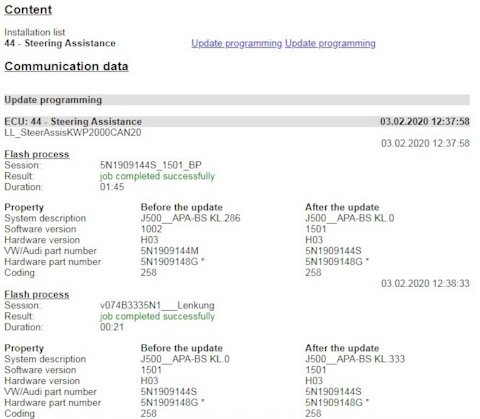This screenshot has height=419, width=480.
Task: Select session text 5N1909144S_1501_BP
Action: click(x=151, y=165)
